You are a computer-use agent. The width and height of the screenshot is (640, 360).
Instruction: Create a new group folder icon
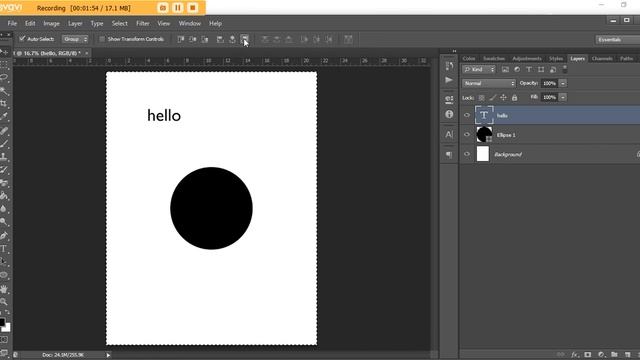click(614, 355)
